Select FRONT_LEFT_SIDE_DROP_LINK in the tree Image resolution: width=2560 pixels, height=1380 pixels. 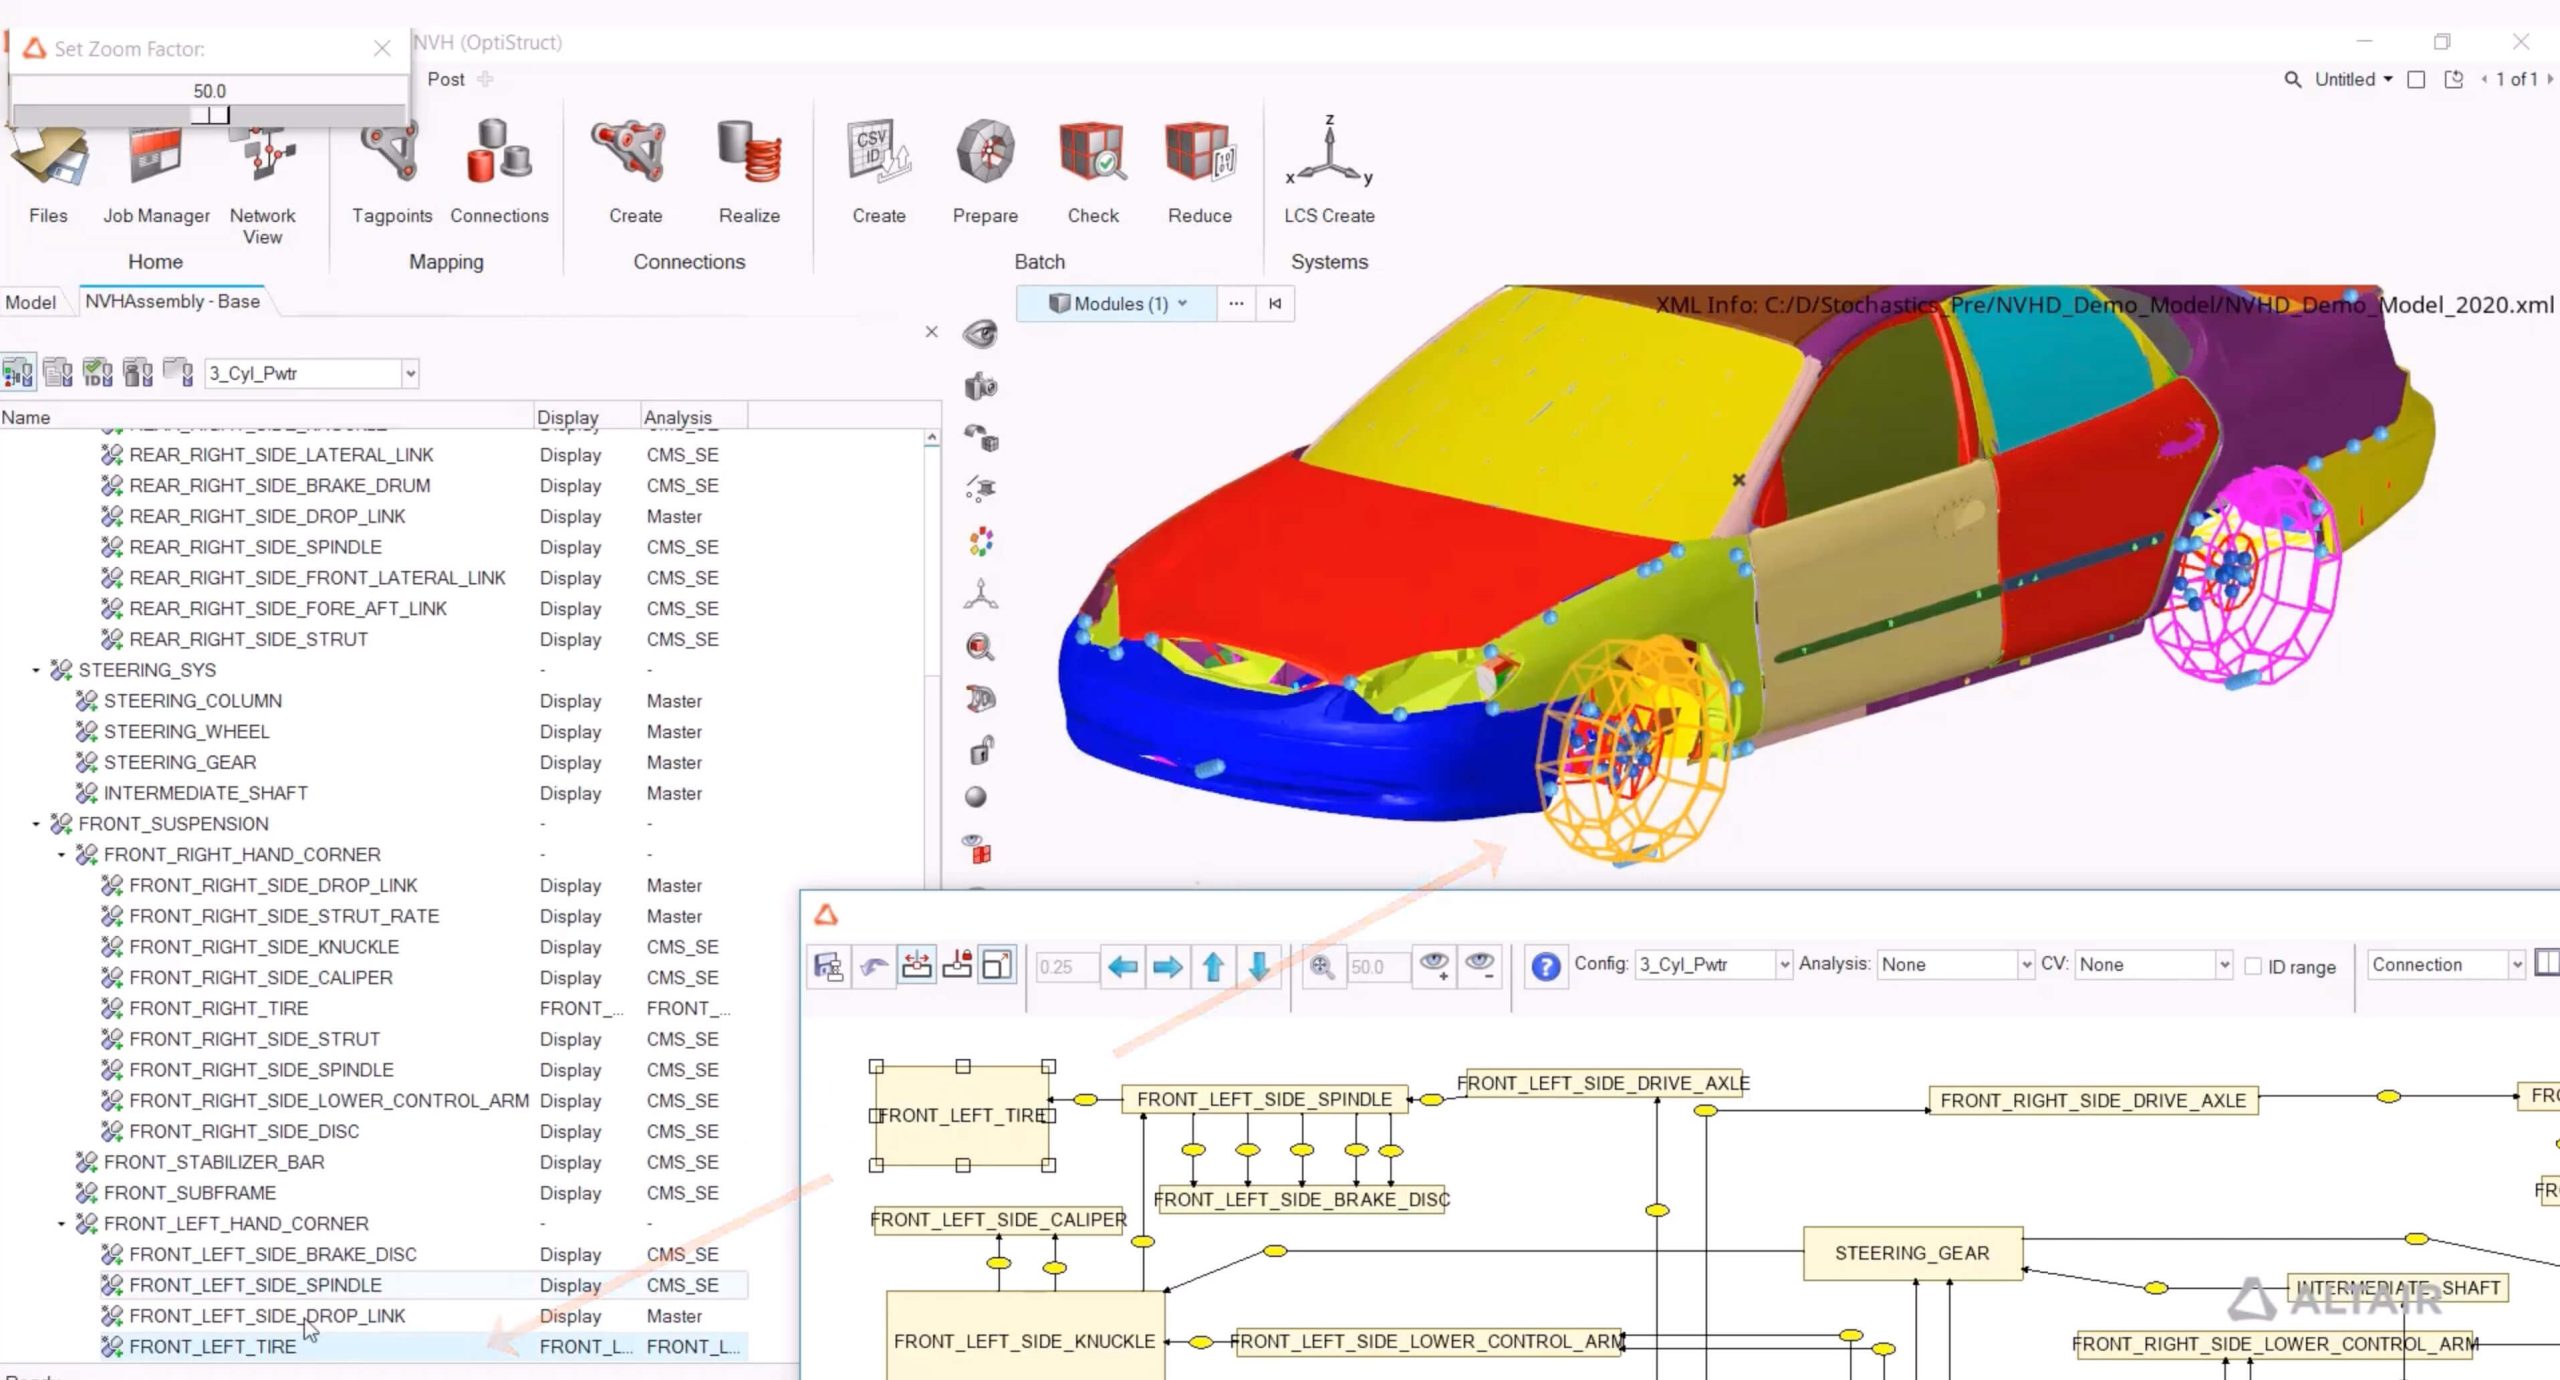click(267, 1316)
